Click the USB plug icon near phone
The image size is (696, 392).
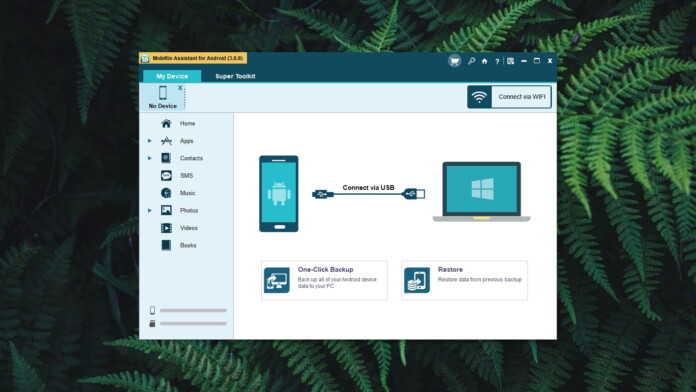[x=323, y=194]
